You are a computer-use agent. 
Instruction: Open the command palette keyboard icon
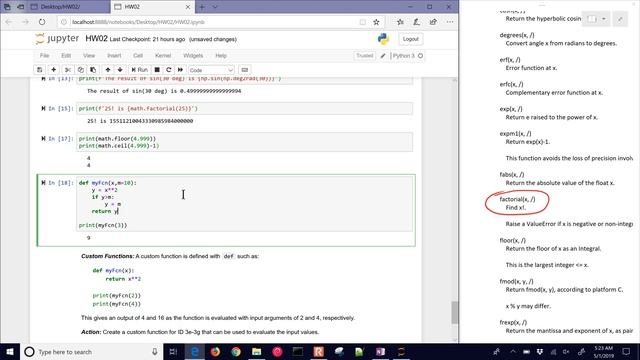click(x=244, y=70)
